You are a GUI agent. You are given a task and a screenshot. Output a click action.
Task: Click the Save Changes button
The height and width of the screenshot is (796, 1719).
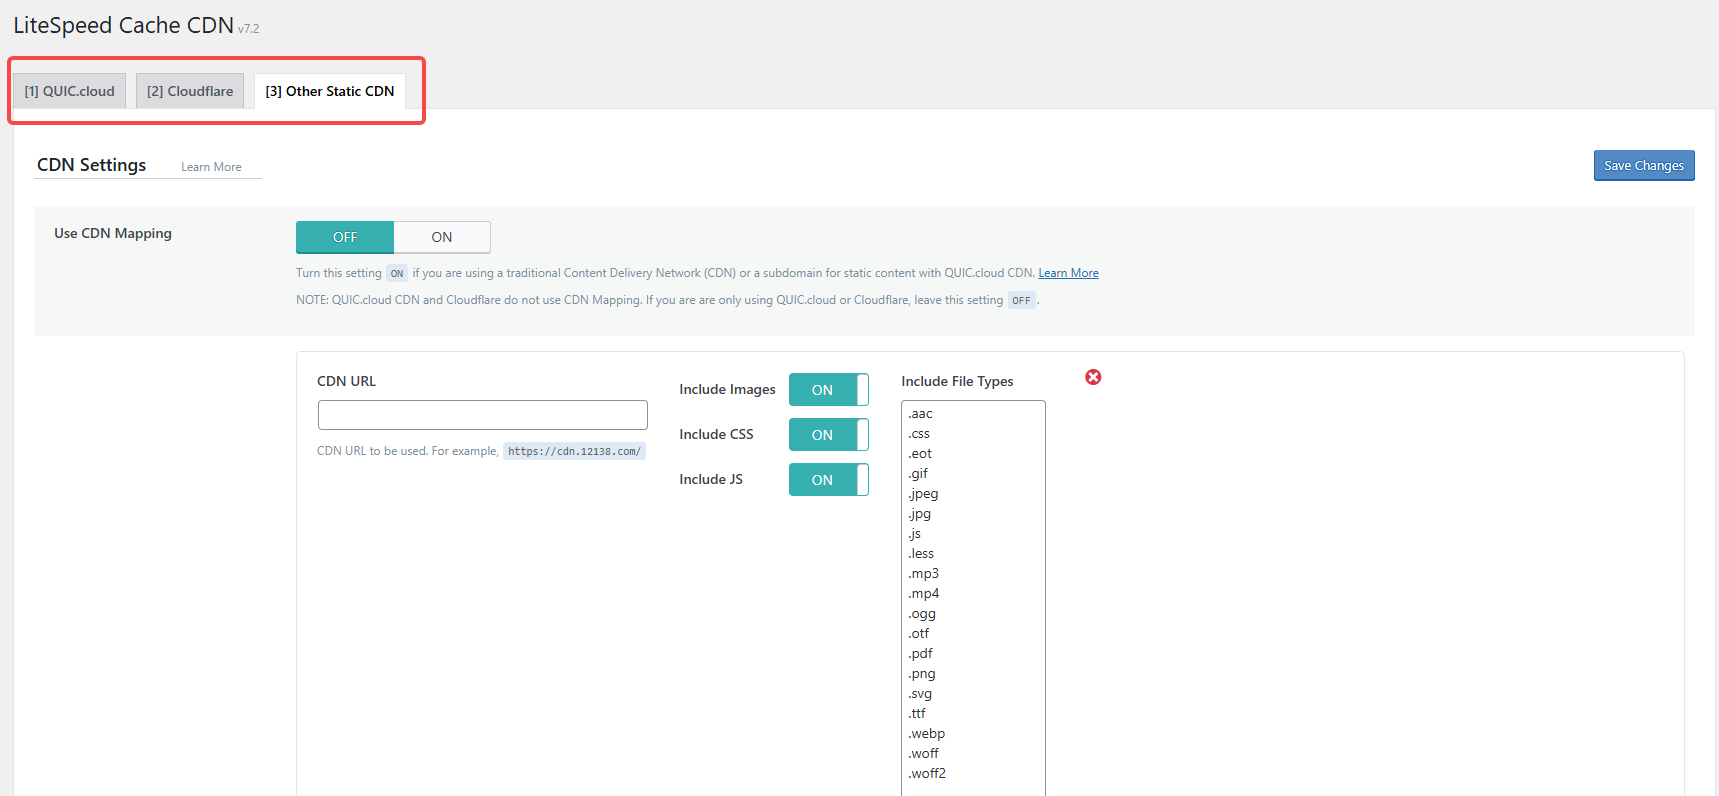click(x=1643, y=166)
